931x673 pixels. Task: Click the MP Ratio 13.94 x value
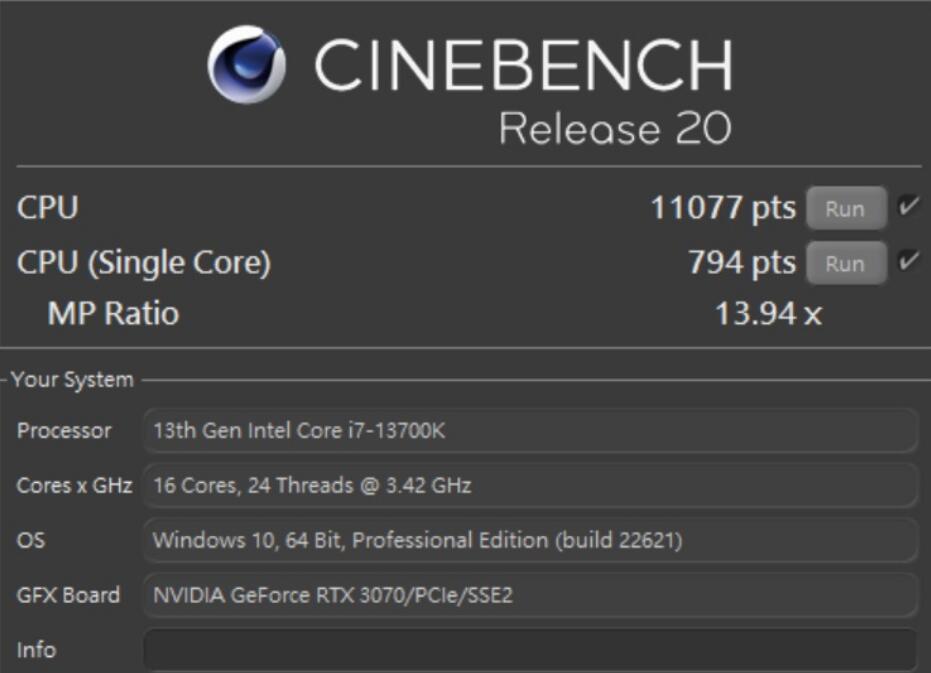click(x=769, y=314)
